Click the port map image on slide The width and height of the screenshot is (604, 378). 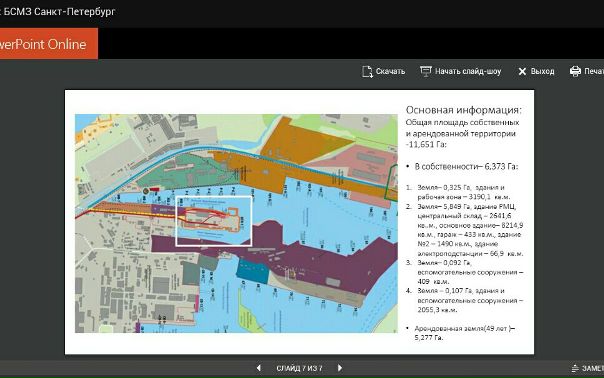point(236,223)
